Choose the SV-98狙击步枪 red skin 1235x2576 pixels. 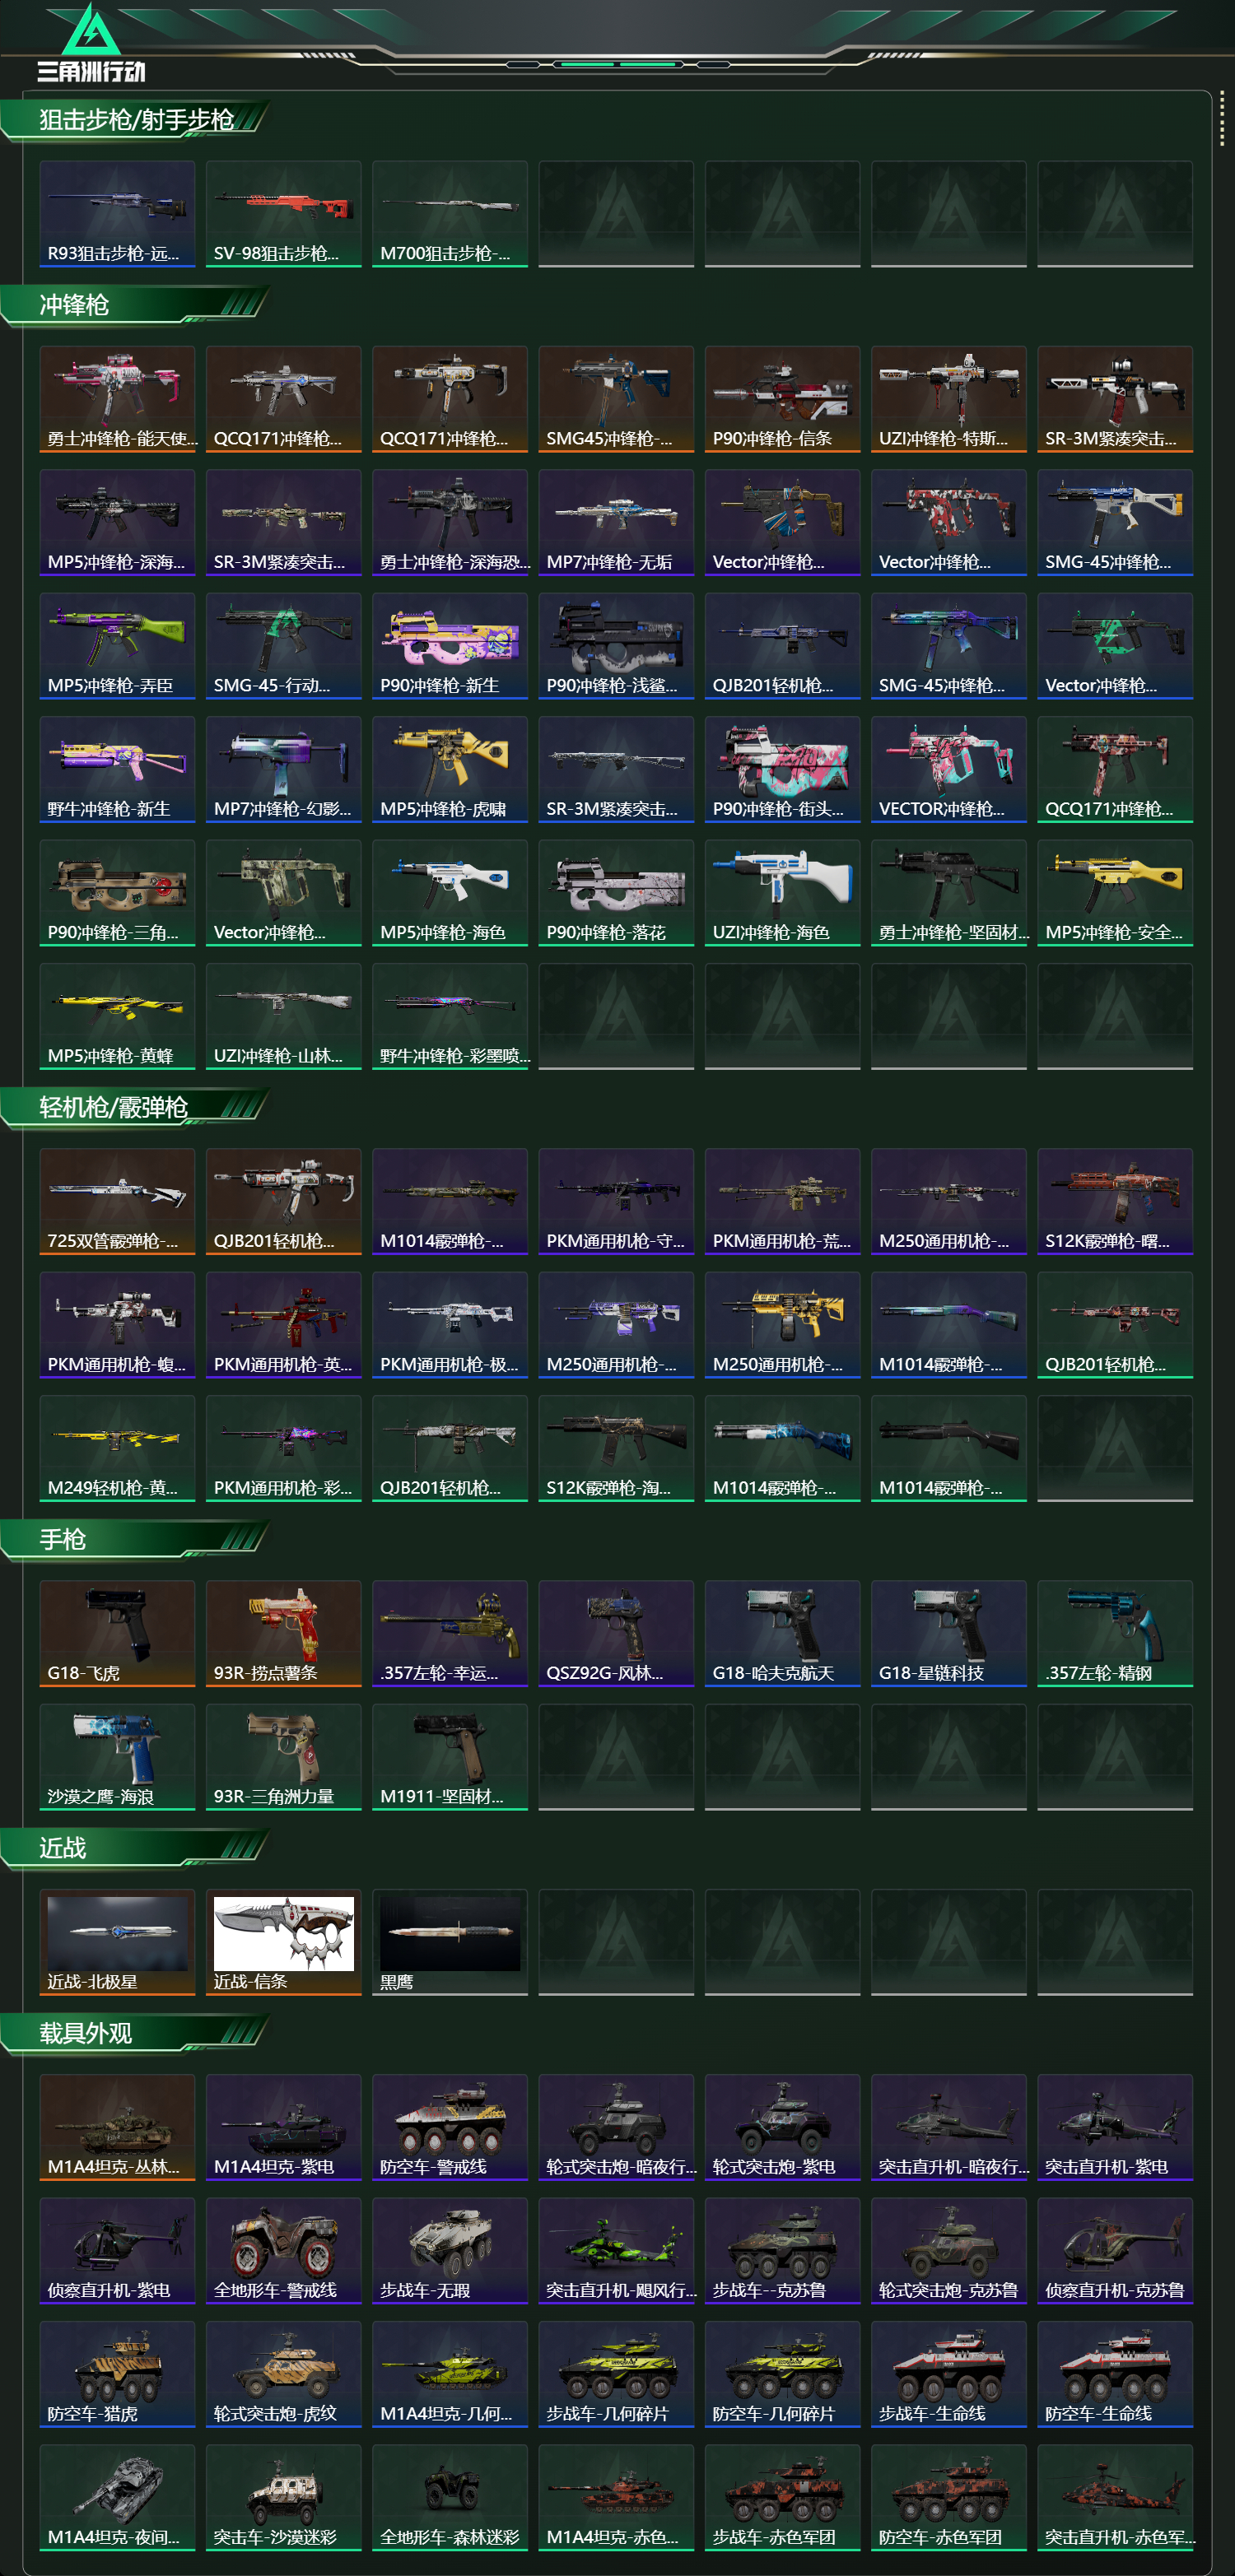coord(284,214)
